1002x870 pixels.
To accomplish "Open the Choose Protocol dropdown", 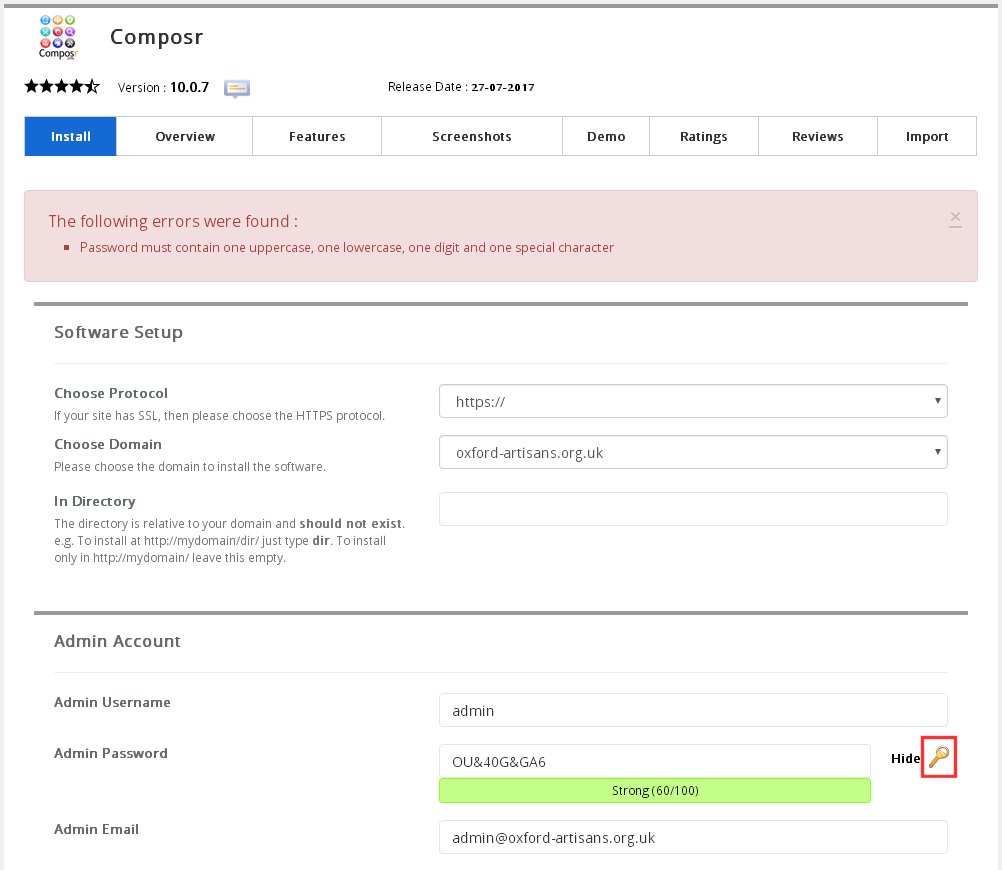I will (693, 402).
